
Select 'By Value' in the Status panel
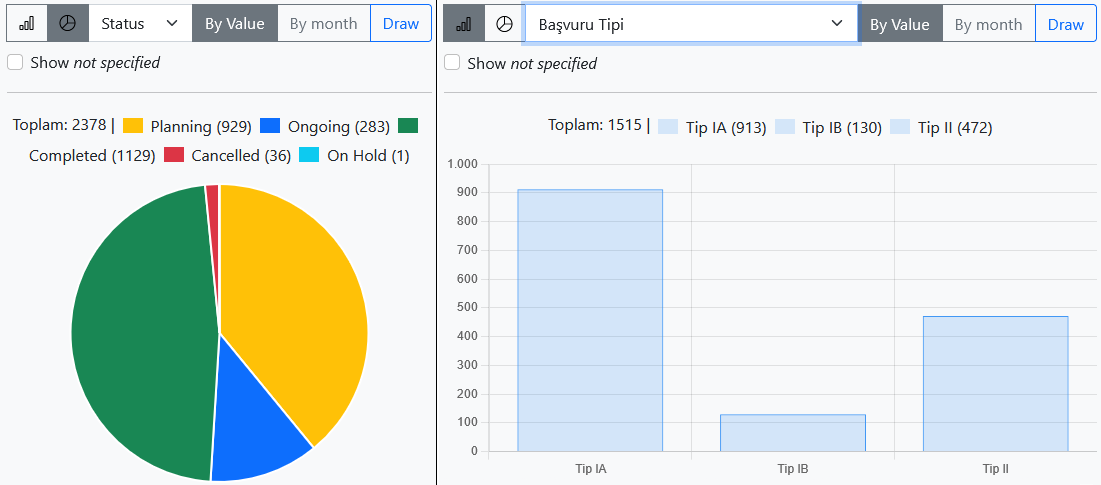point(234,23)
